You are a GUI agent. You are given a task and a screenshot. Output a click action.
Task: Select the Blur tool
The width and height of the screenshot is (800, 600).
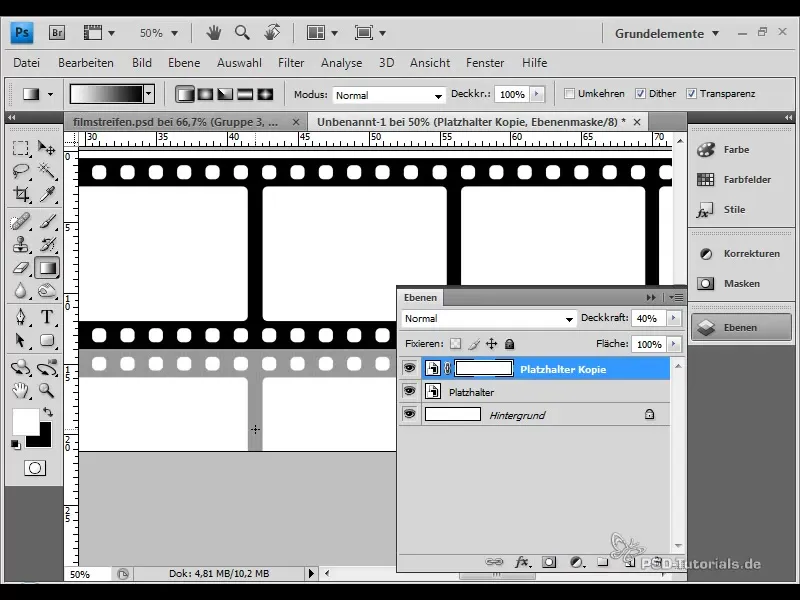pyautogui.click(x=20, y=291)
